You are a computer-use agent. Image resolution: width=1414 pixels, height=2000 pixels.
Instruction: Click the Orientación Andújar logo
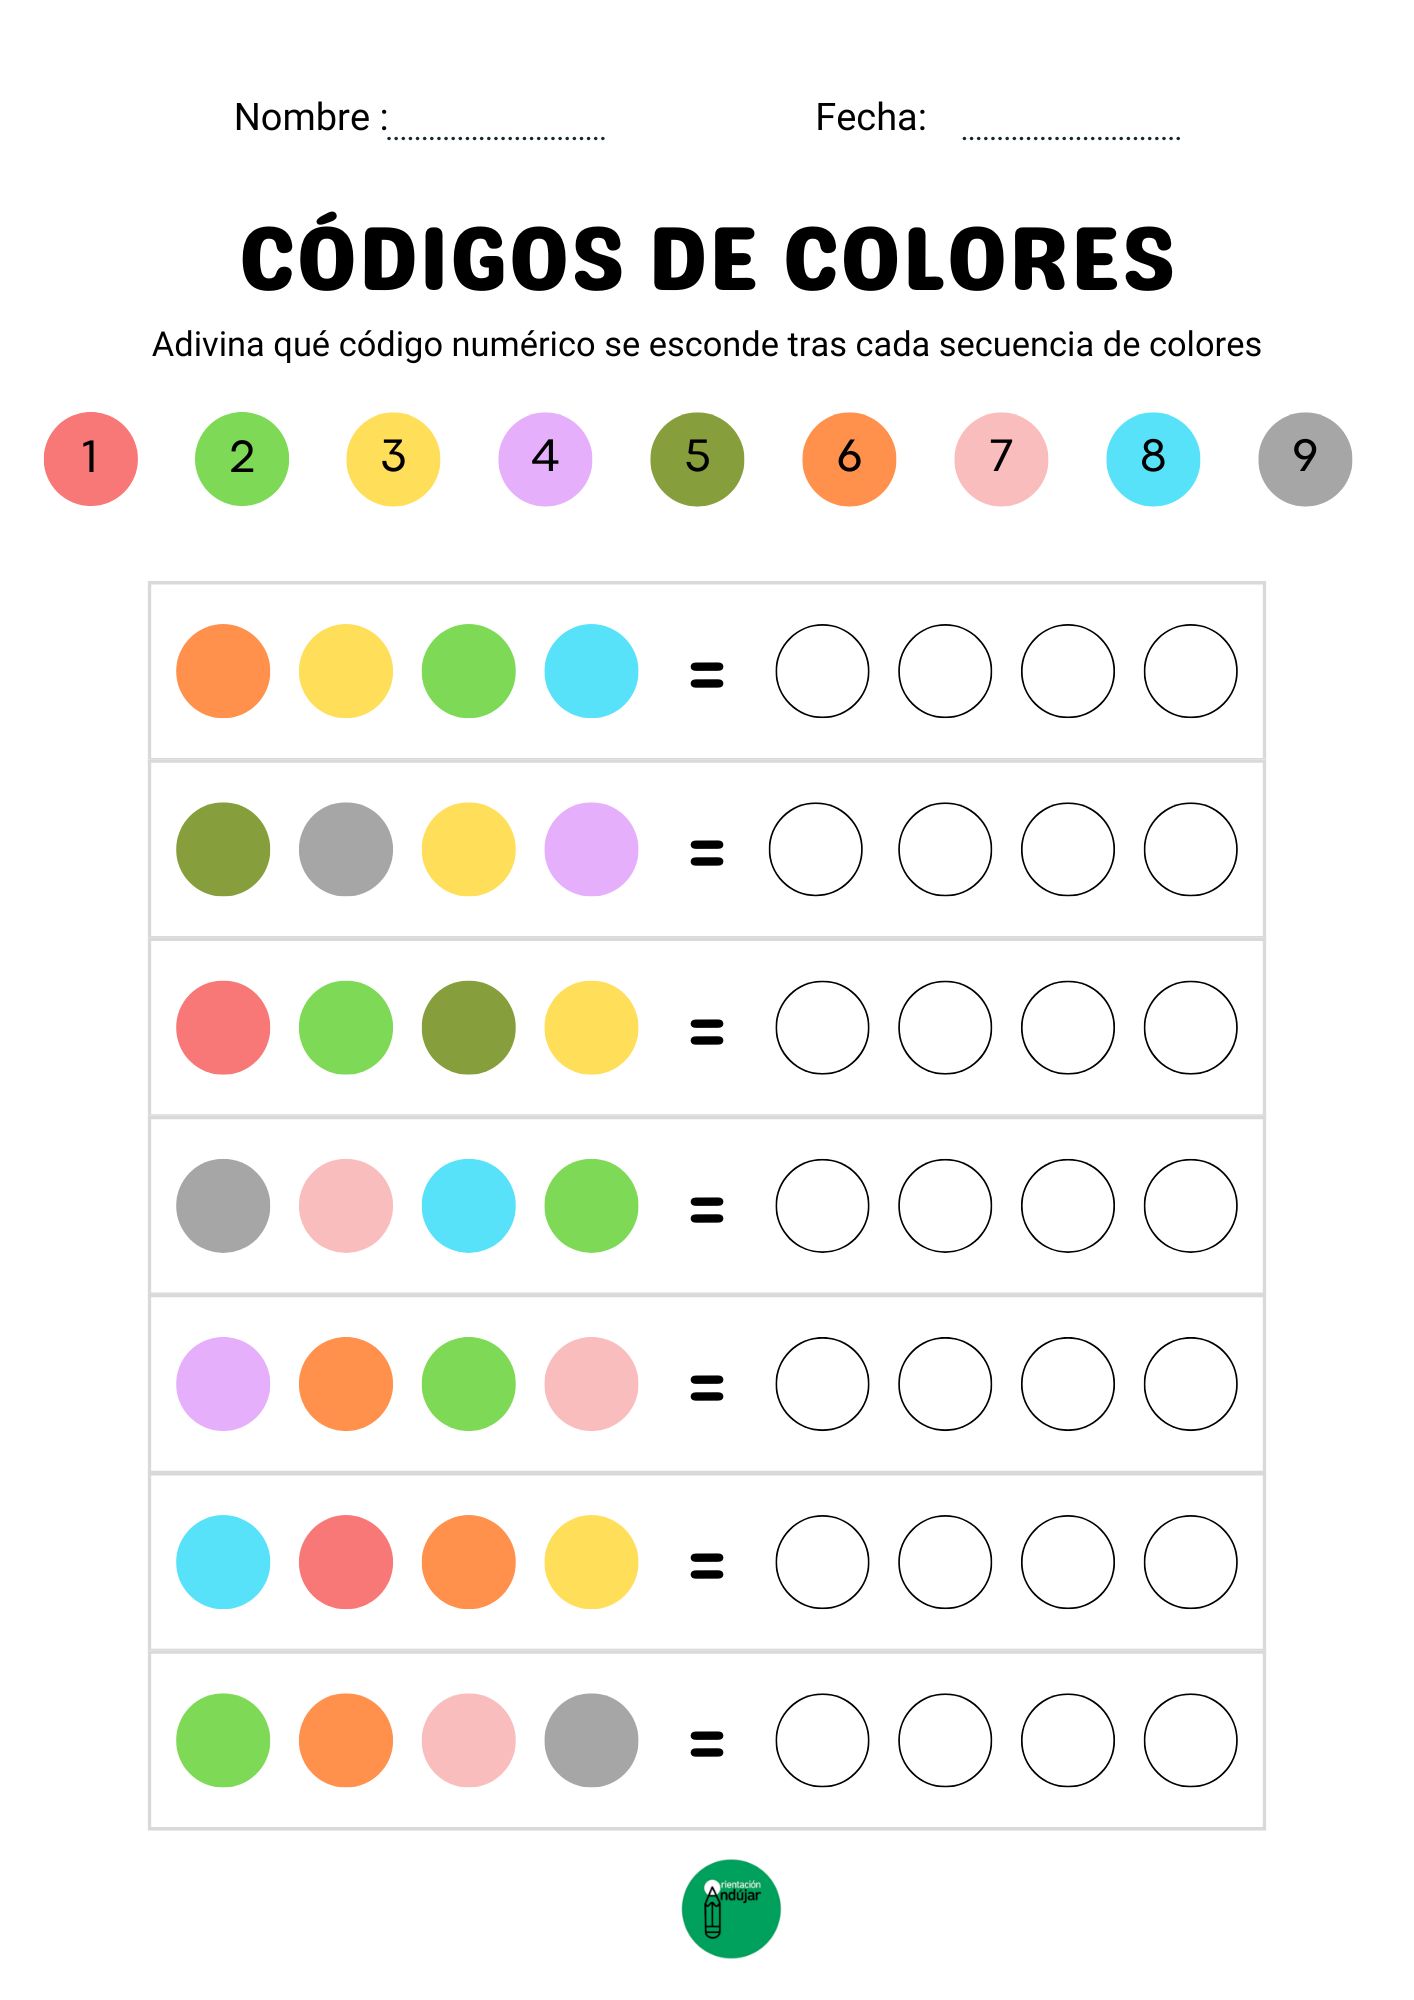730,1908
